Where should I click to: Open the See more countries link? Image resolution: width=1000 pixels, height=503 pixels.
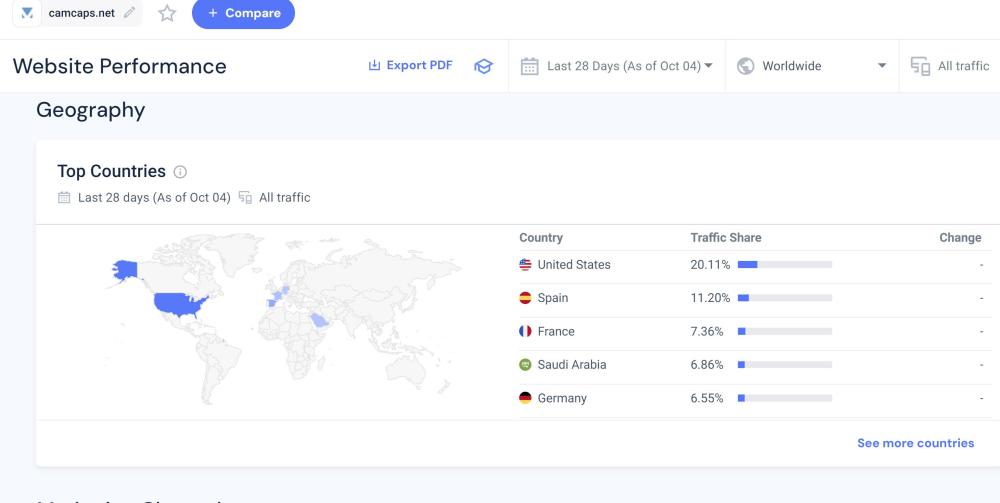(x=915, y=443)
